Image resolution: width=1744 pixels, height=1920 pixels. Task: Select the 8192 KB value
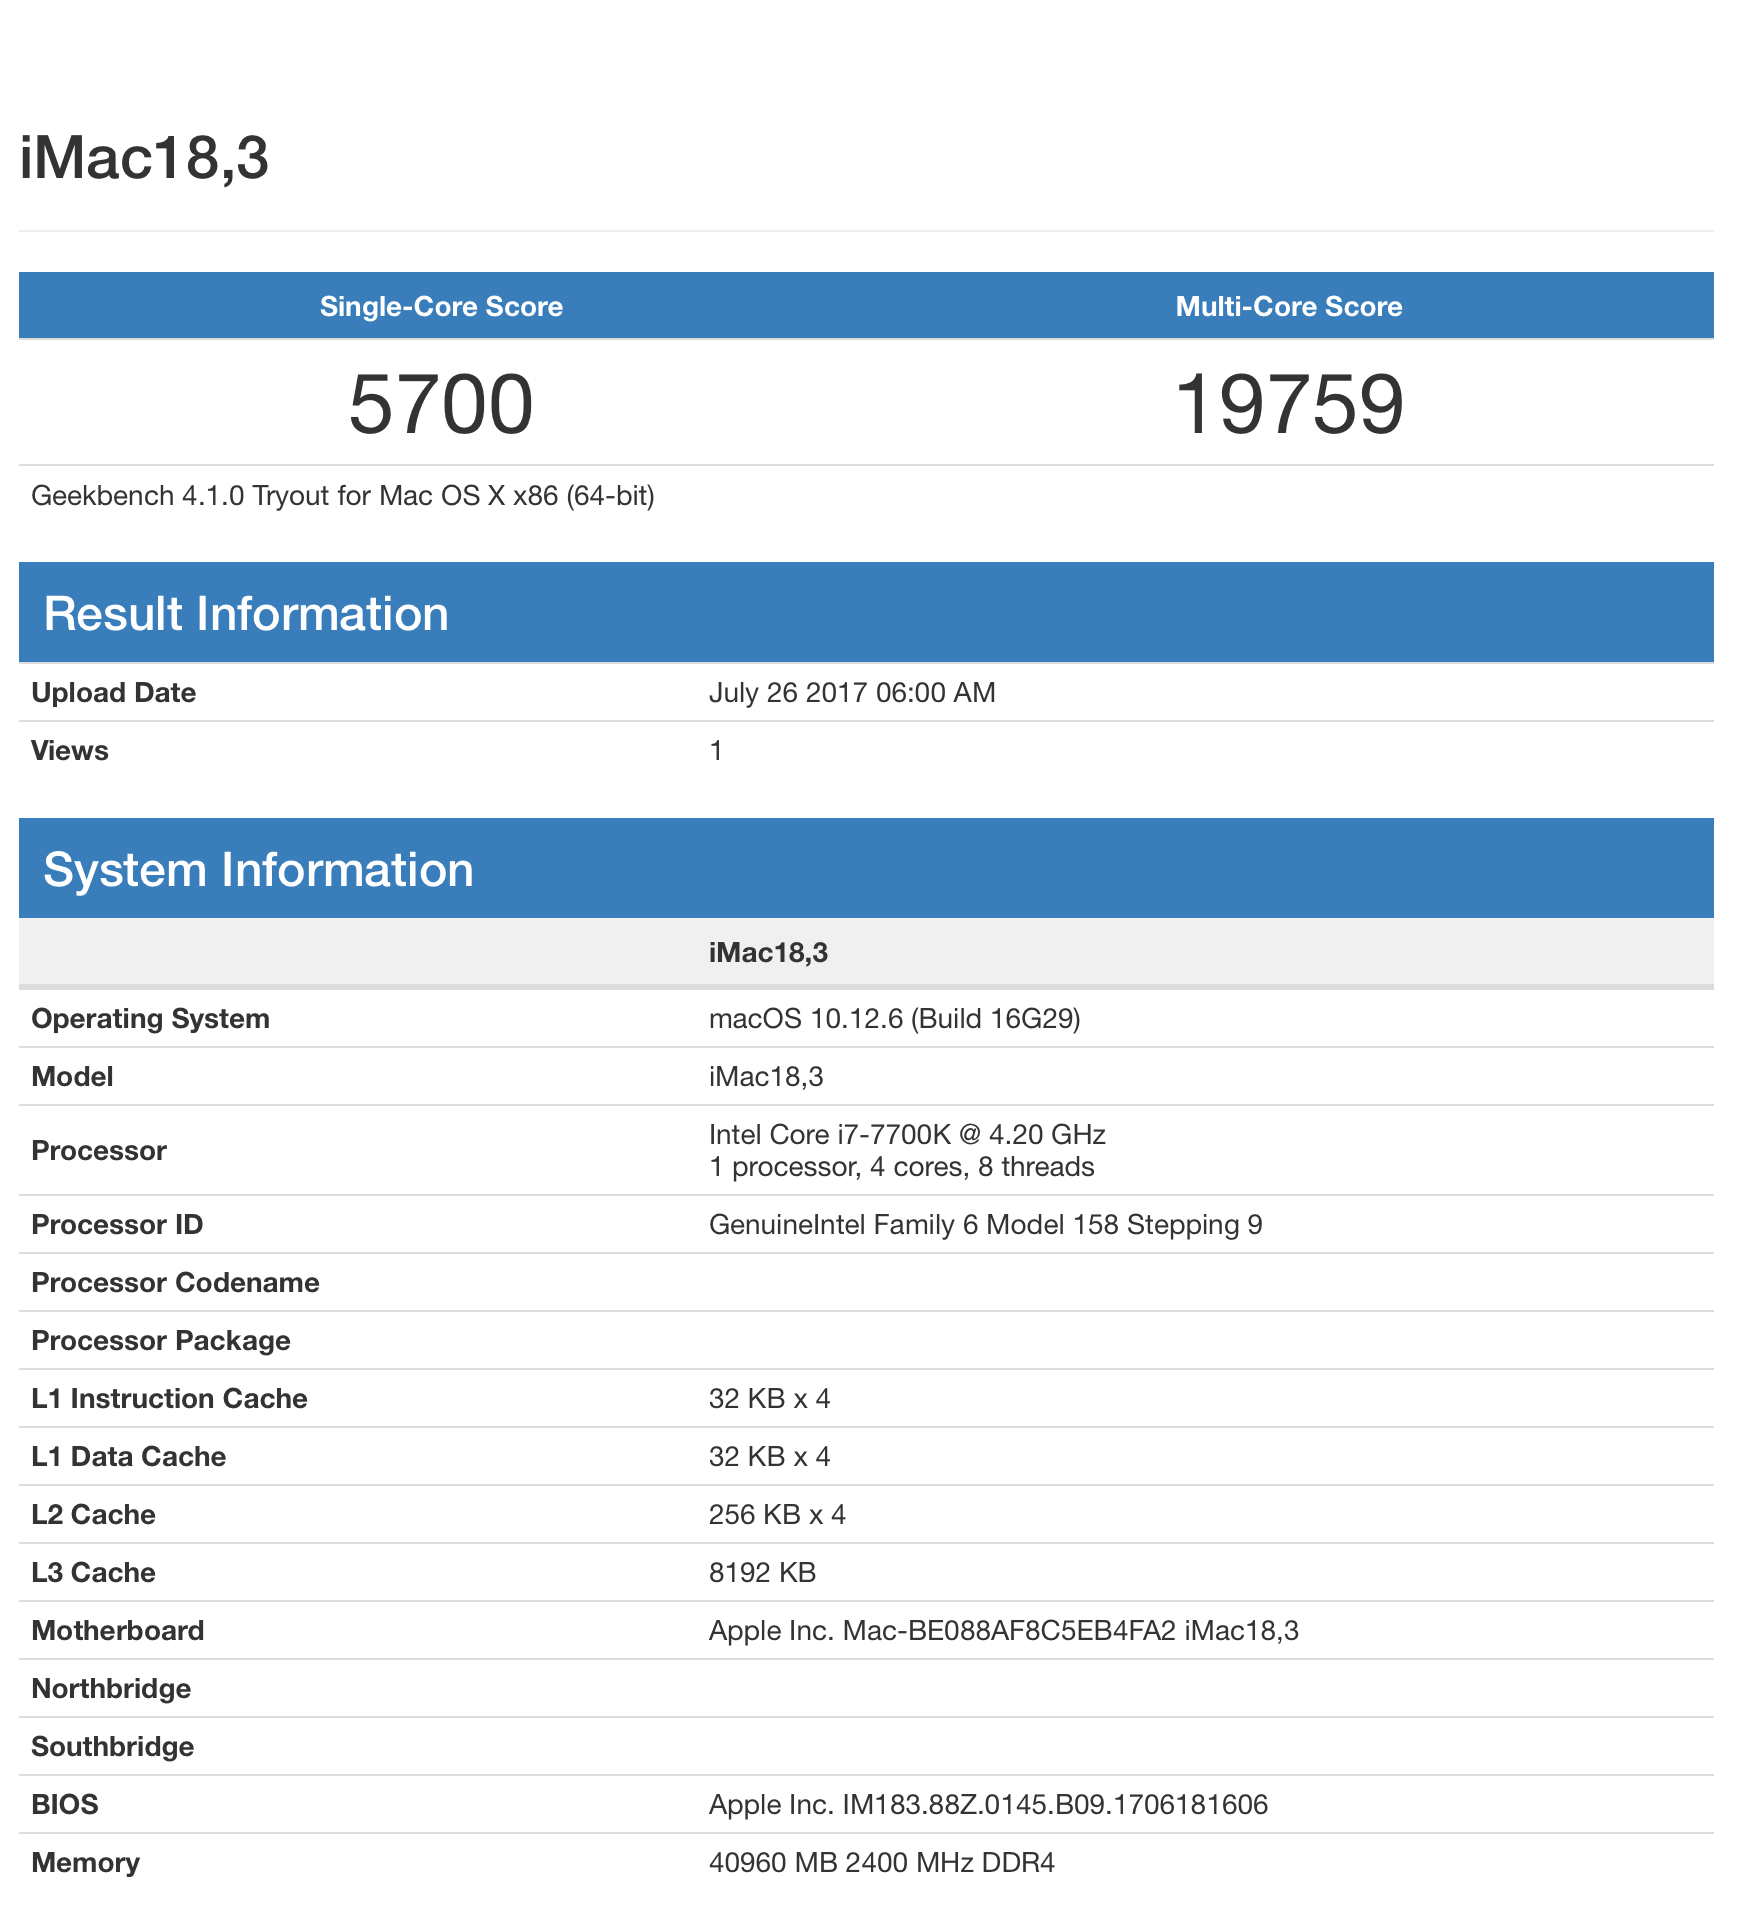(x=763, y=1572)
